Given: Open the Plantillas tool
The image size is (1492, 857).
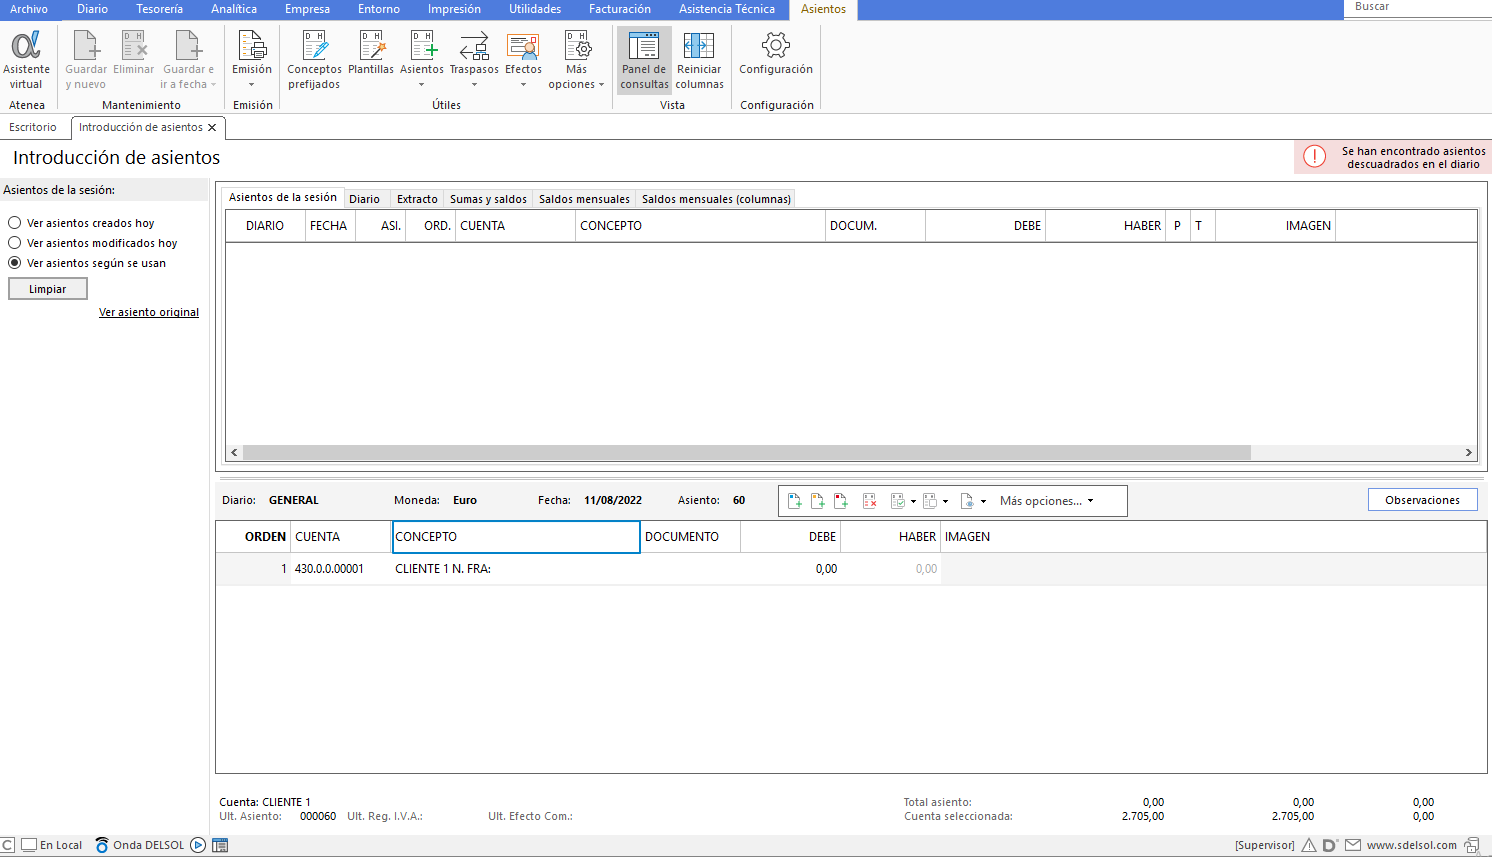Looking at the screenshot, I should point(371,52).
